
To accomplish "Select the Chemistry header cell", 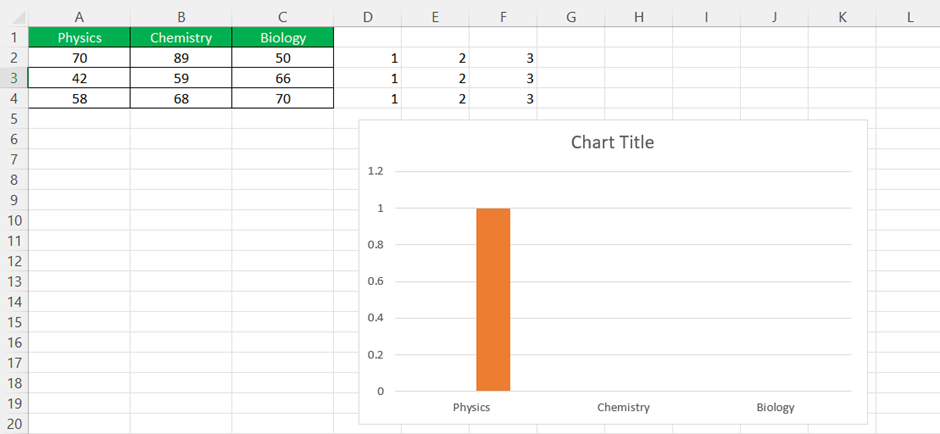I will pyautogui.click(x=181, y=38).
